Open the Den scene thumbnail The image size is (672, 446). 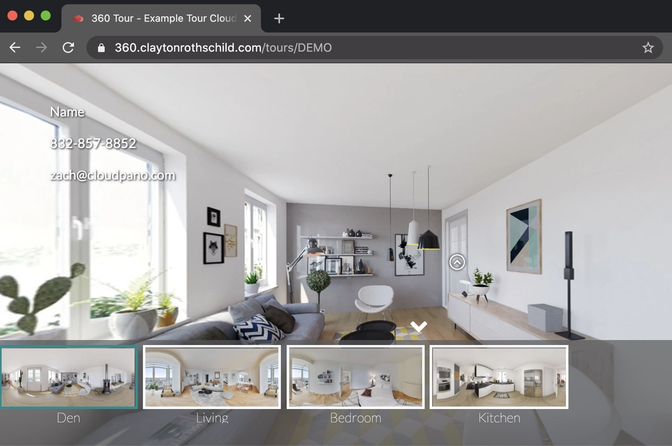tap(69, 377)
